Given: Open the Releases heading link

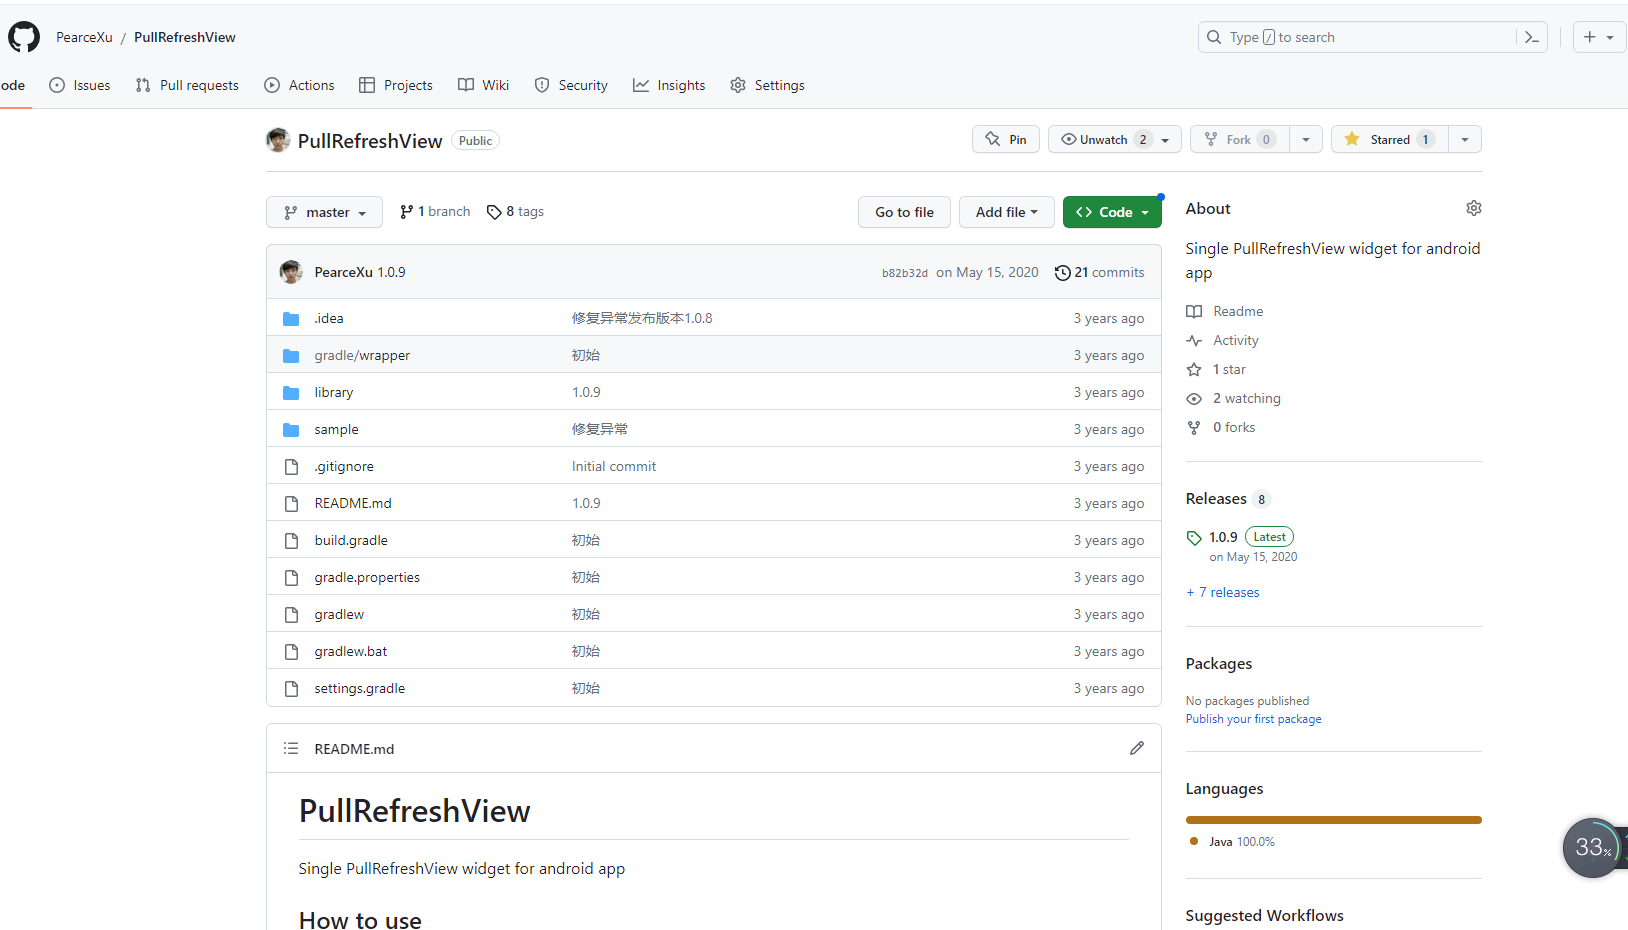Looking at the screenshot, I should click(1216, 499).
